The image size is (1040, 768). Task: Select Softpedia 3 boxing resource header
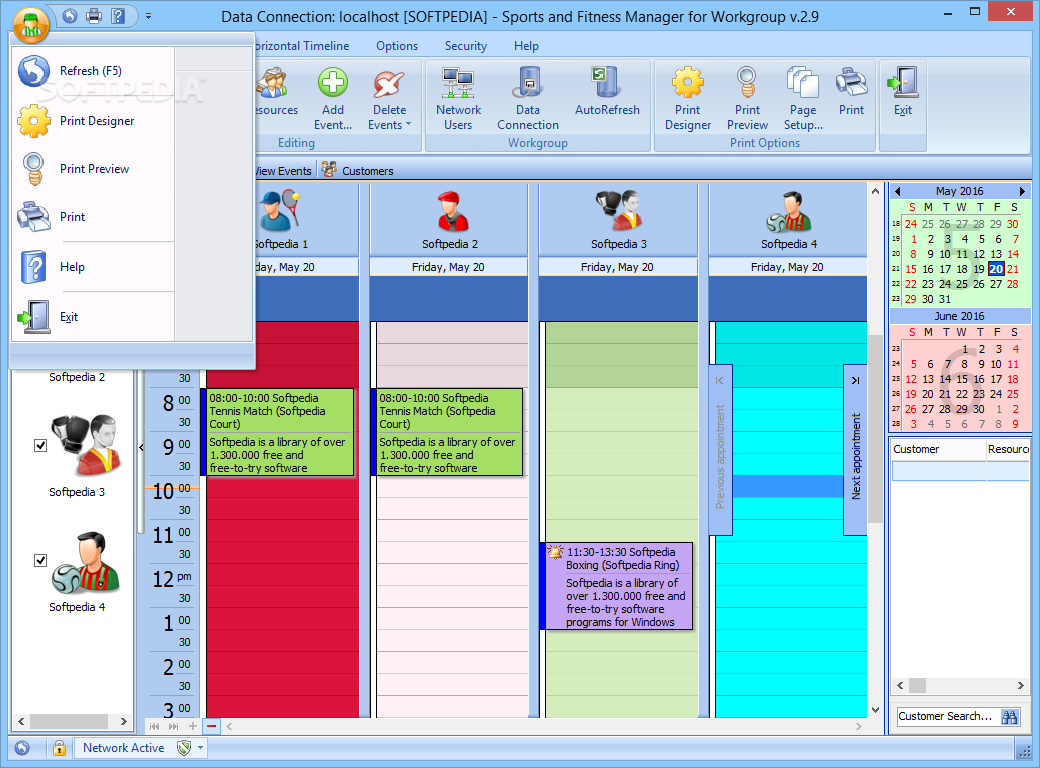pos(618,220)
